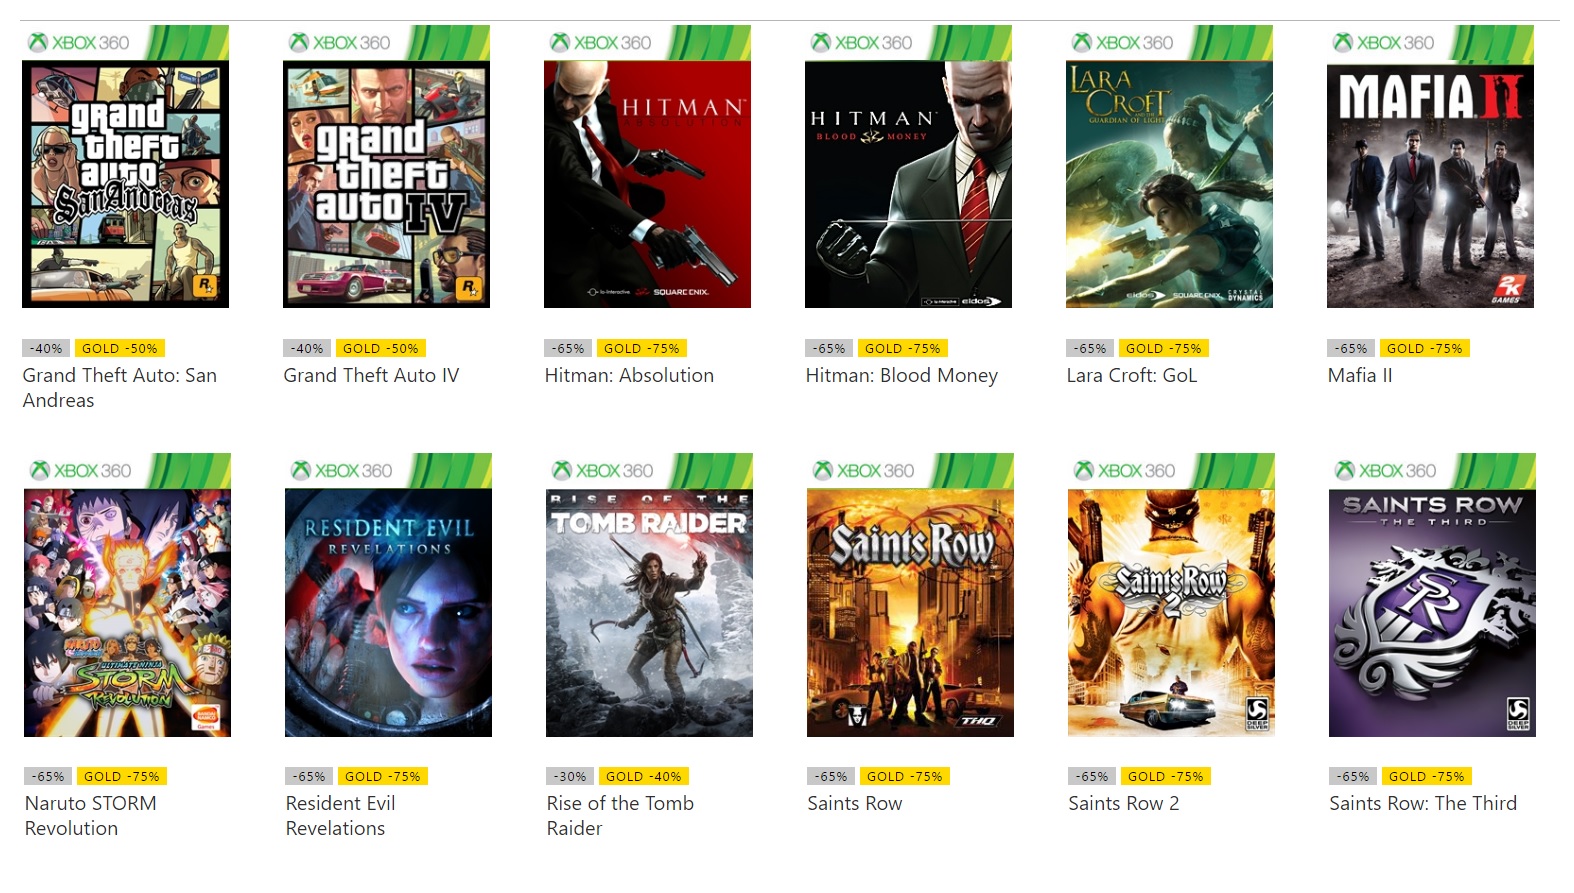Select the Hitman: Absolution cover image

tap(647, 184)
